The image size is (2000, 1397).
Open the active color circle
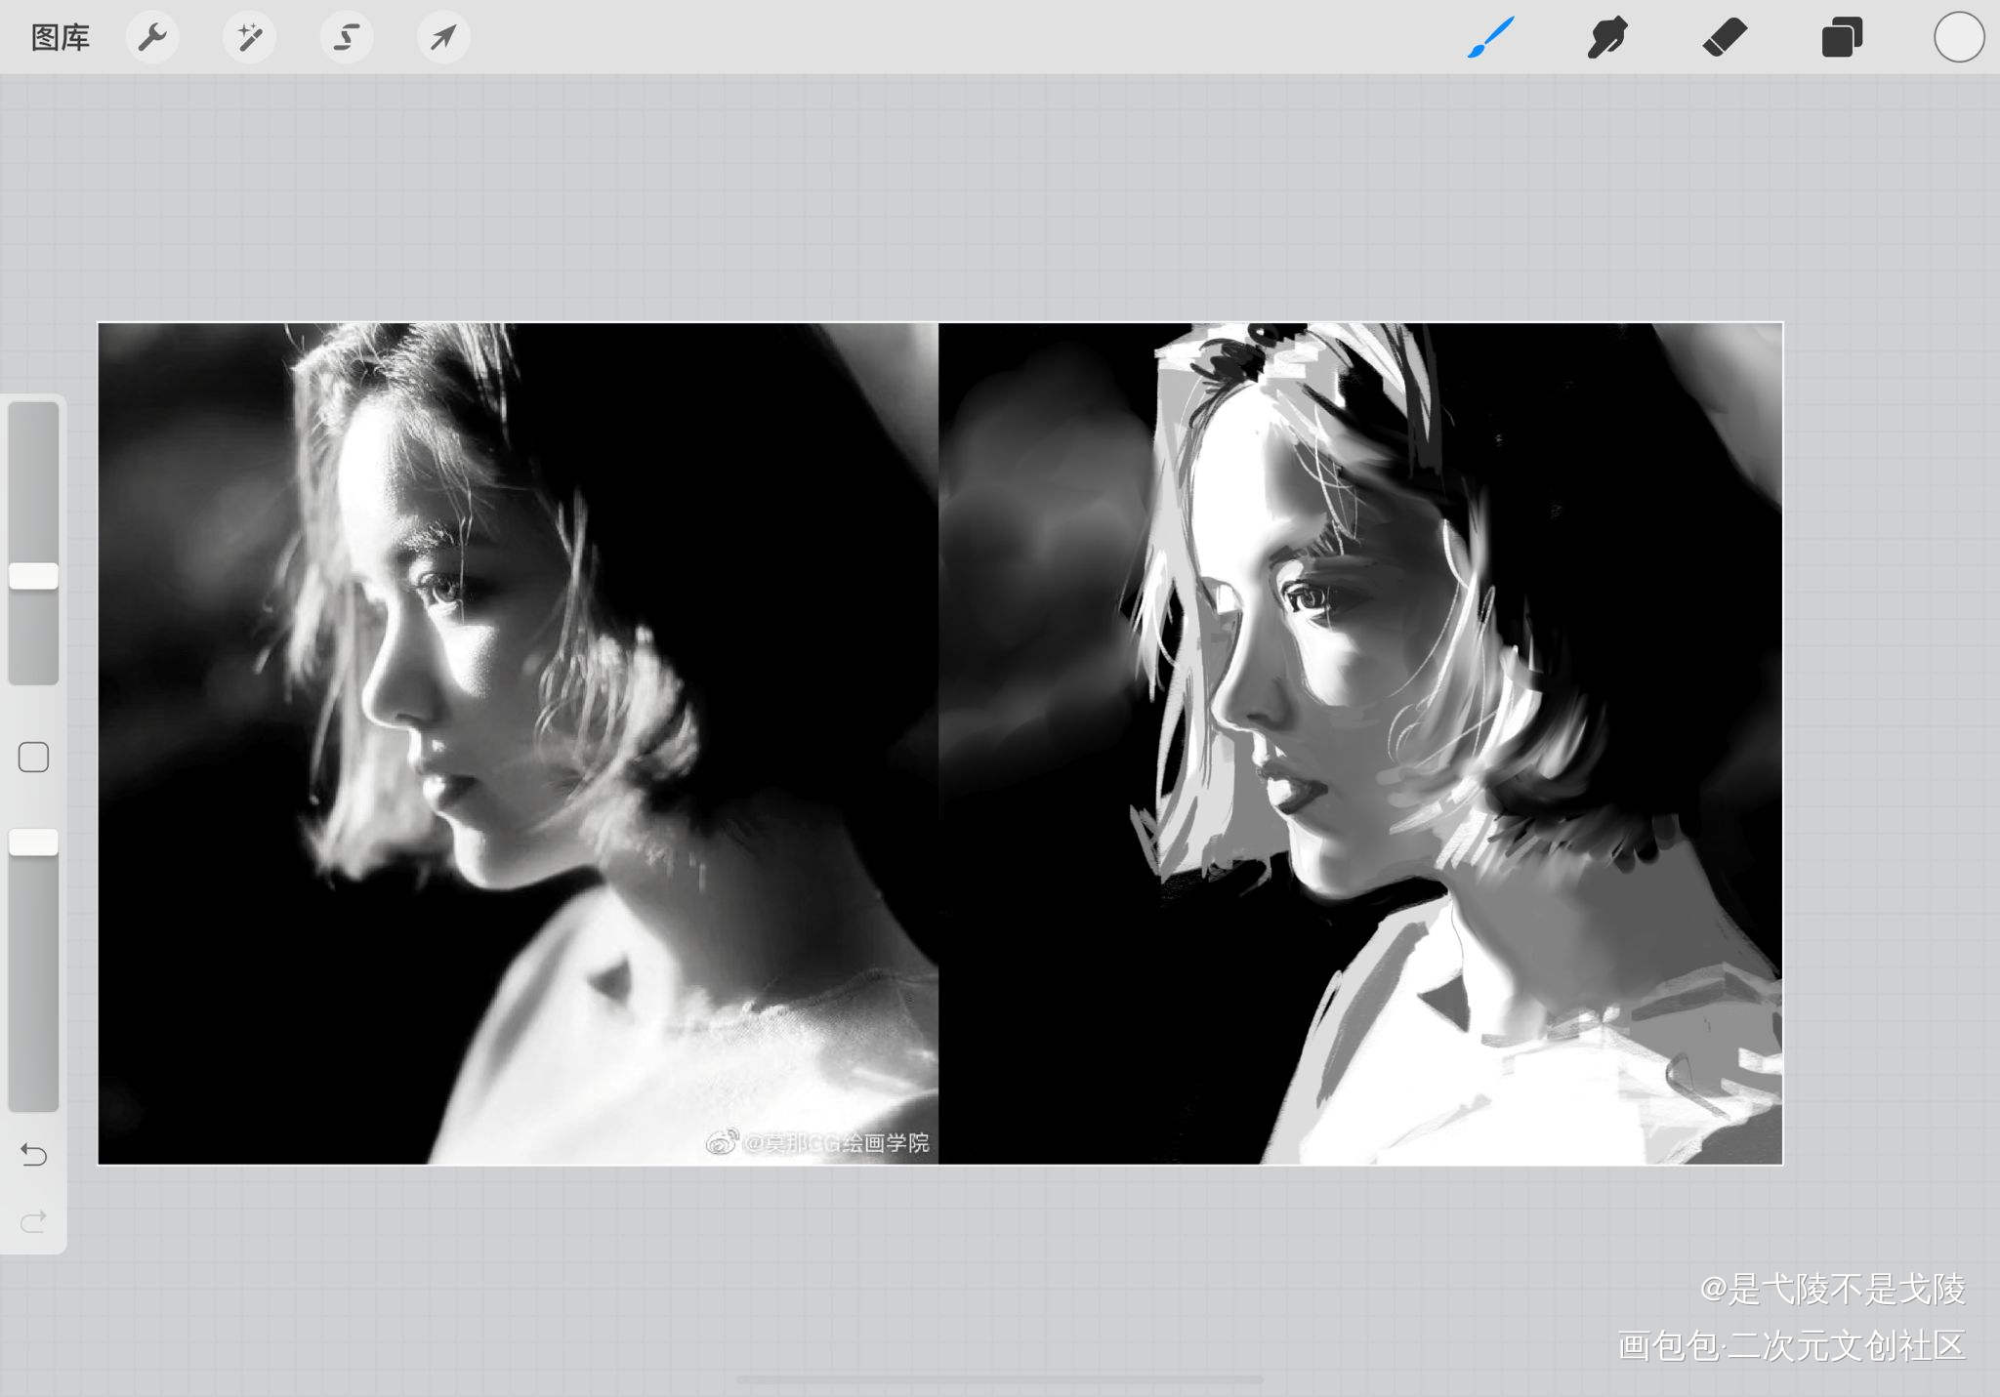tap(1958, 38)
